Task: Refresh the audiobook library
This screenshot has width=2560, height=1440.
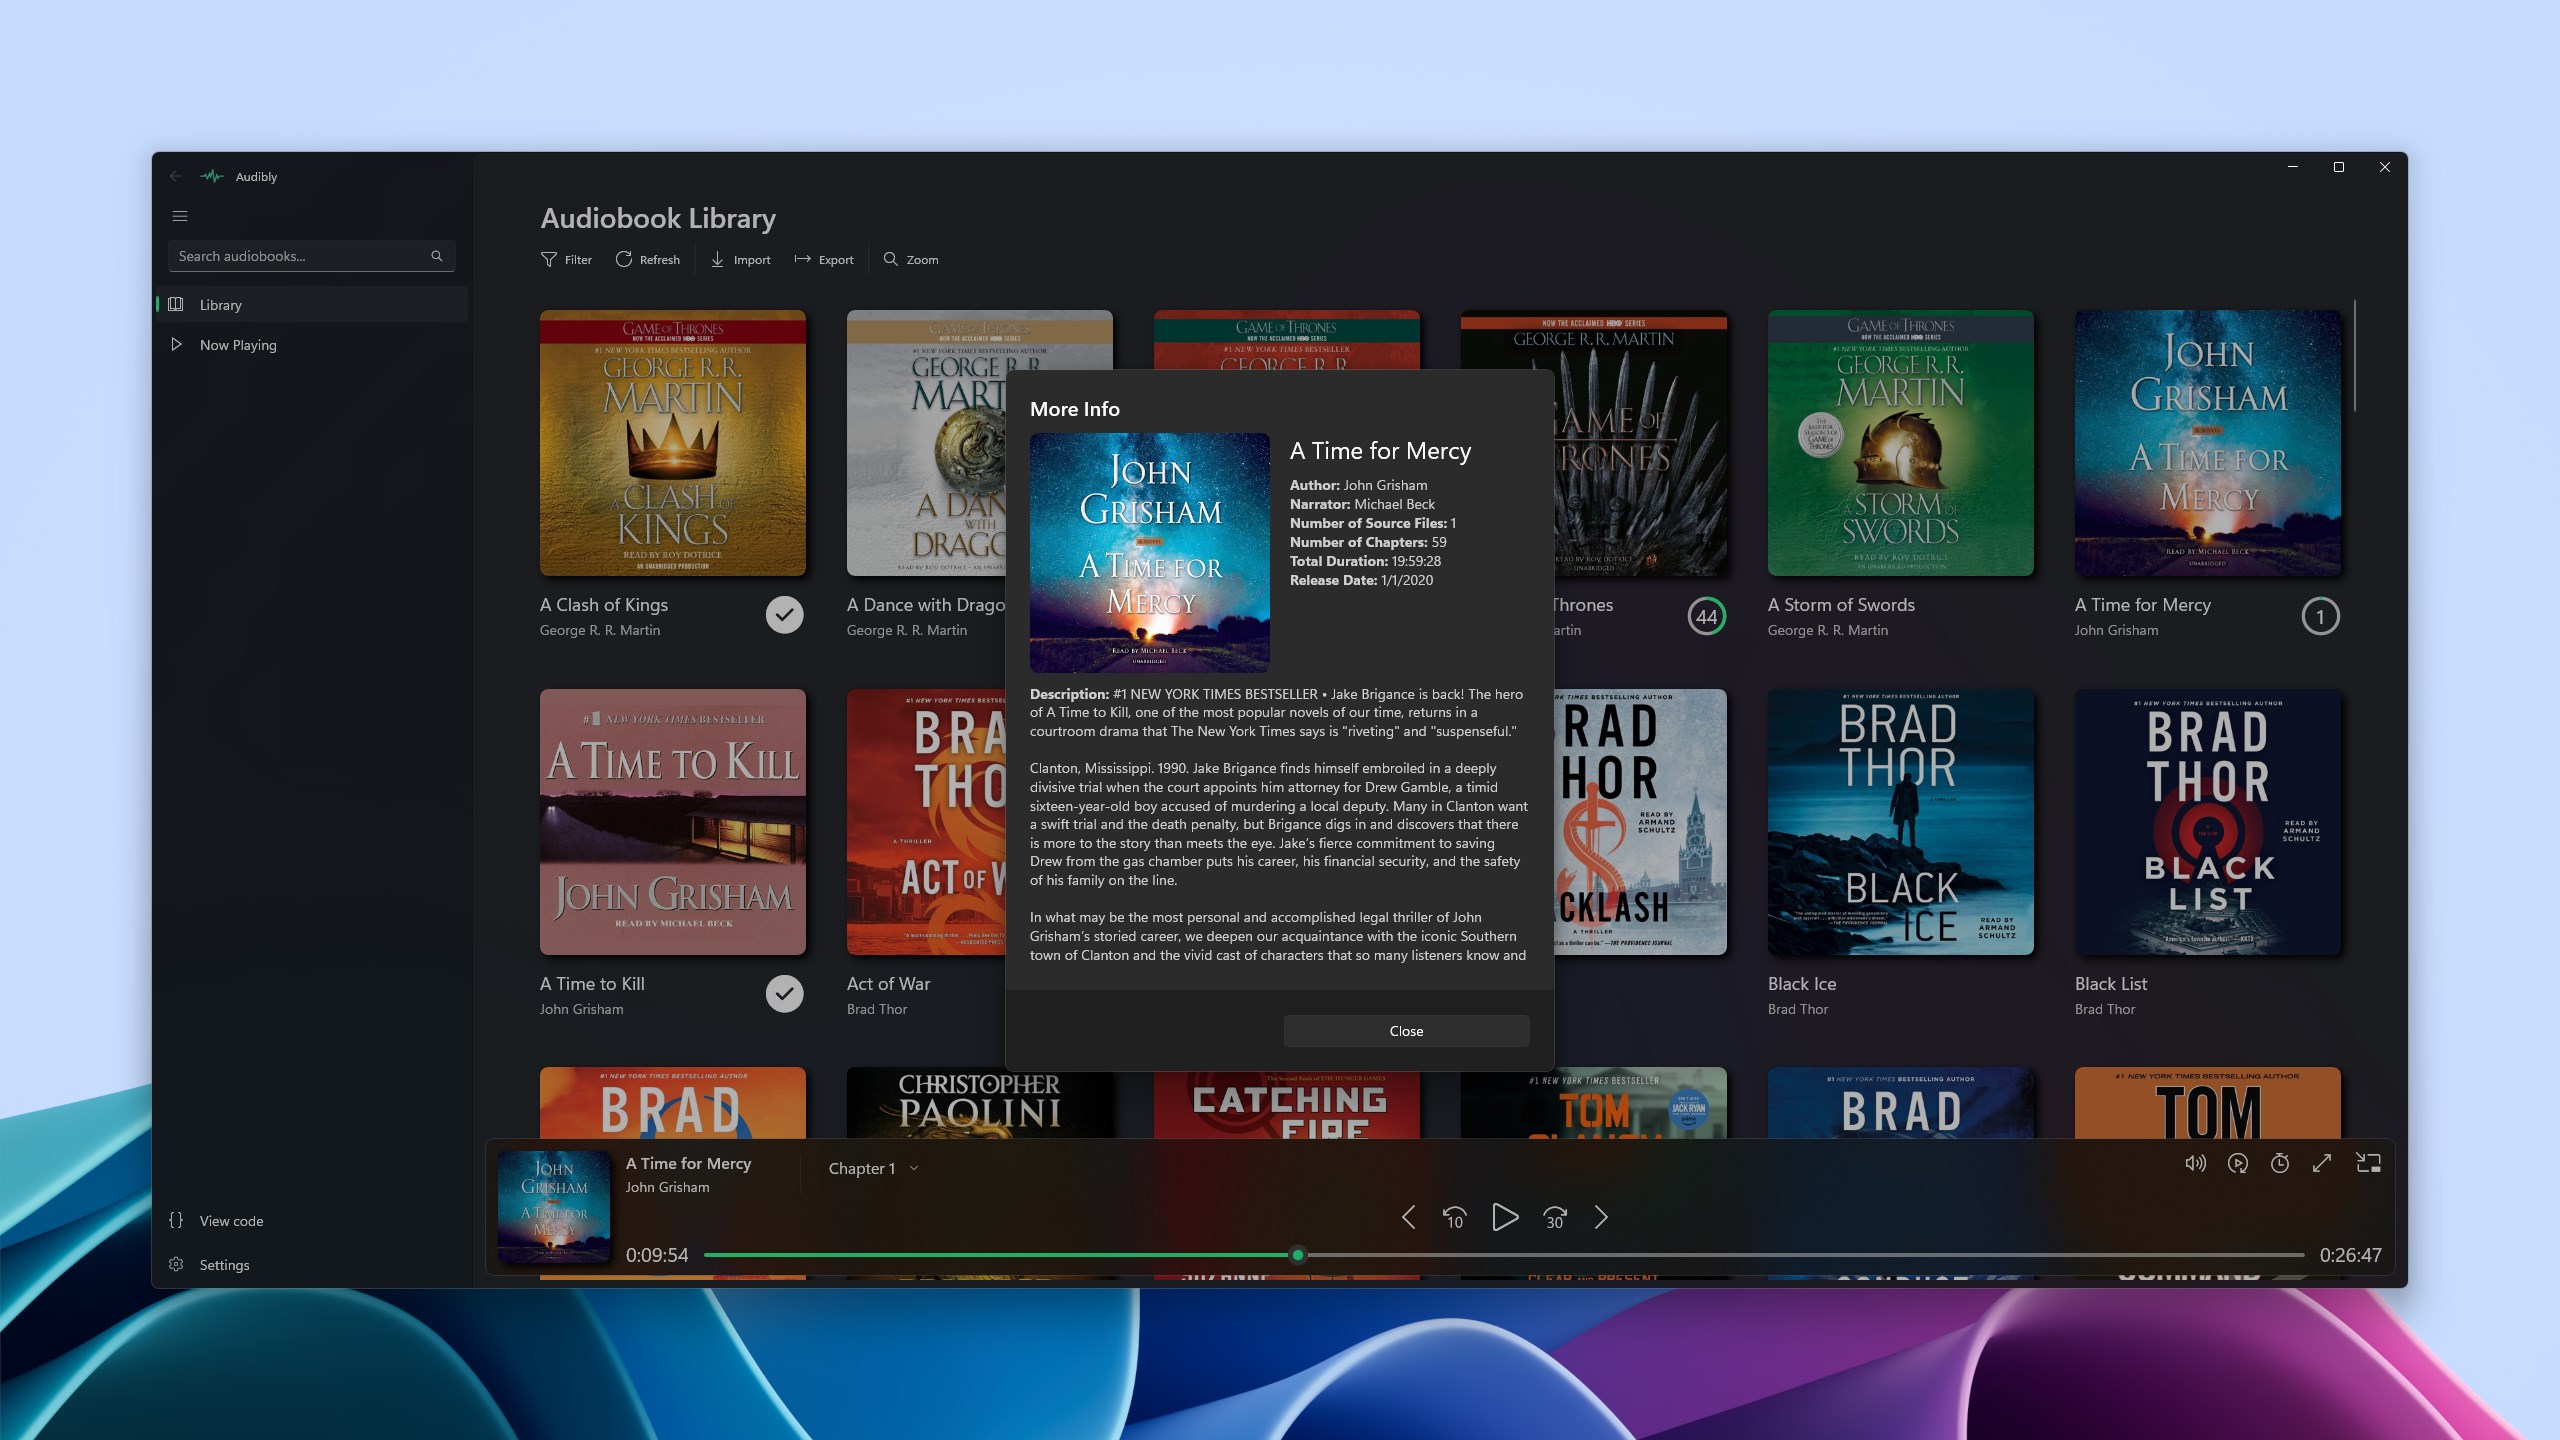Action: (x=648, y=259)
